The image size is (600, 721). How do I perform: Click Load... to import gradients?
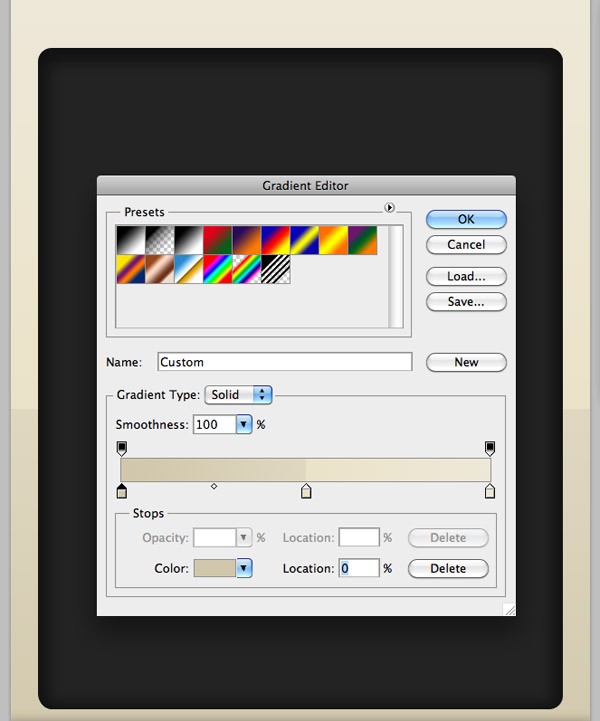(x=466, y=276)
